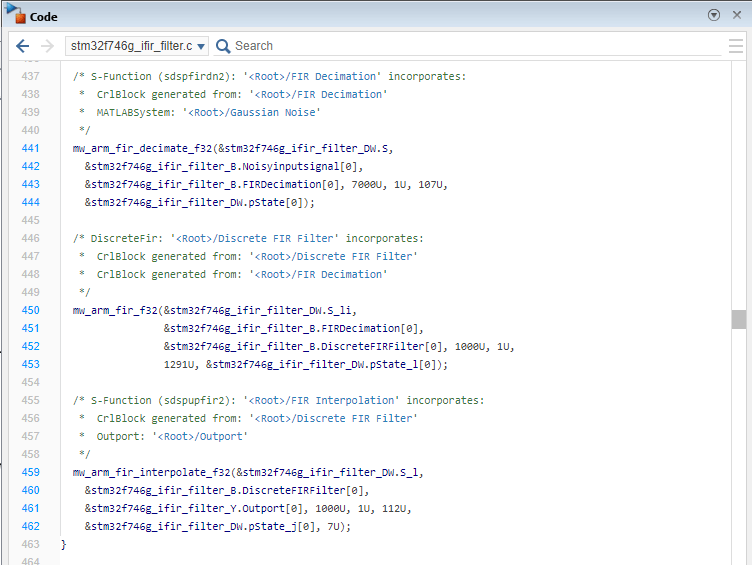Click line number 441 link
752x565 pixels.
pyautogui.click(x=30, y=148)
